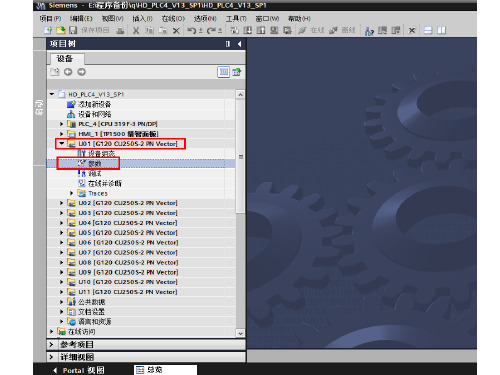Click the Open project folder icon

pyautogui.click(x=61, y=30)
